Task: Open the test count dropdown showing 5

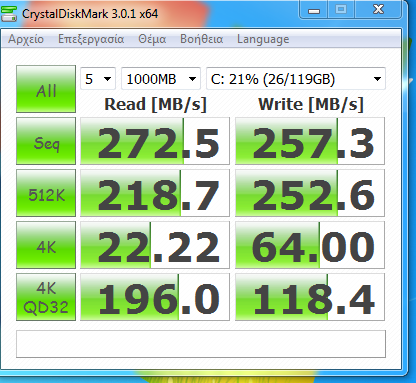Action: (98, 79)
